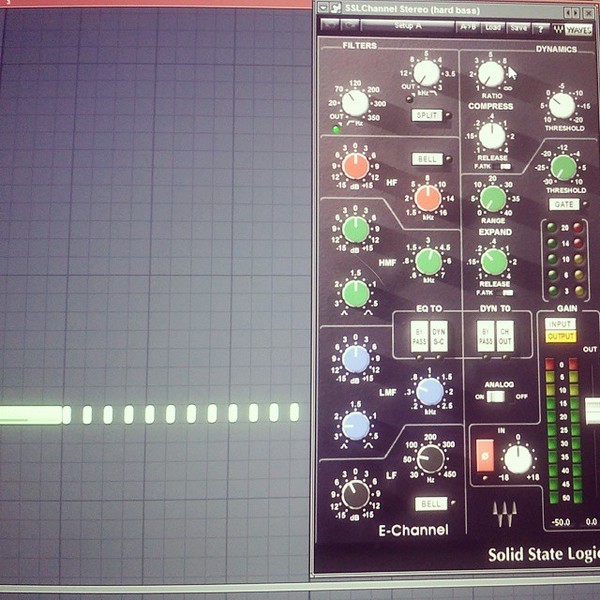Click the Waves W emblem above E-Channel
Screen dimensions: 600x600
[505, 513]
